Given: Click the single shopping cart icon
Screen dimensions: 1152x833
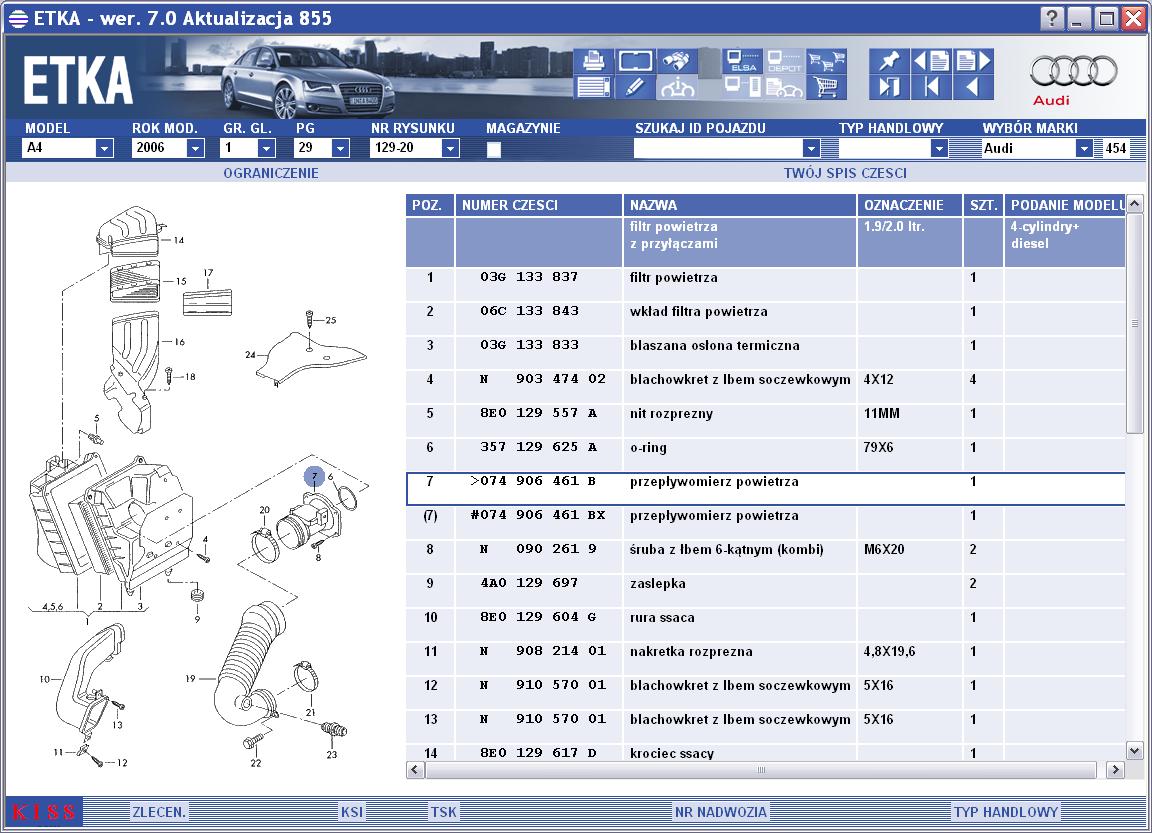Looking at the screenshot, I should pos(827,87).
